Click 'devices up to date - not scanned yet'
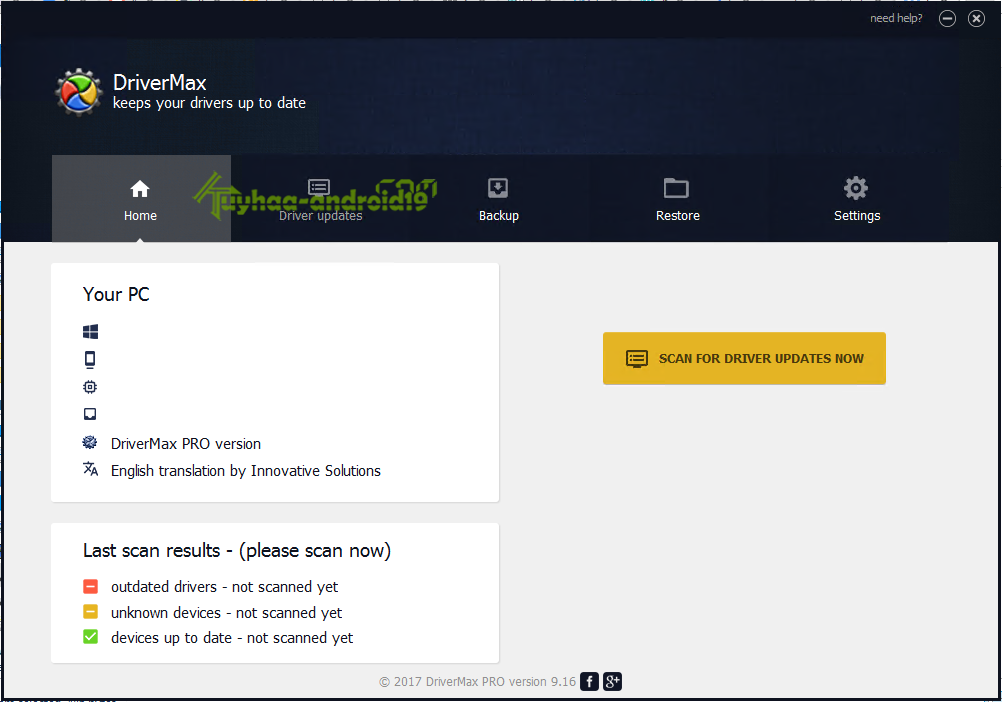The width and height of the screenshot is (1002, 702). click(232, 638)
